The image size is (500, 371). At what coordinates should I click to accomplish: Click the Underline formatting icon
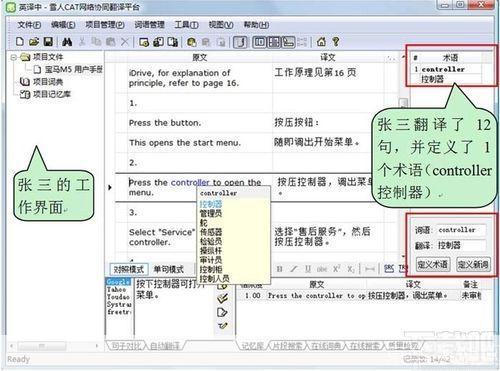308,269
